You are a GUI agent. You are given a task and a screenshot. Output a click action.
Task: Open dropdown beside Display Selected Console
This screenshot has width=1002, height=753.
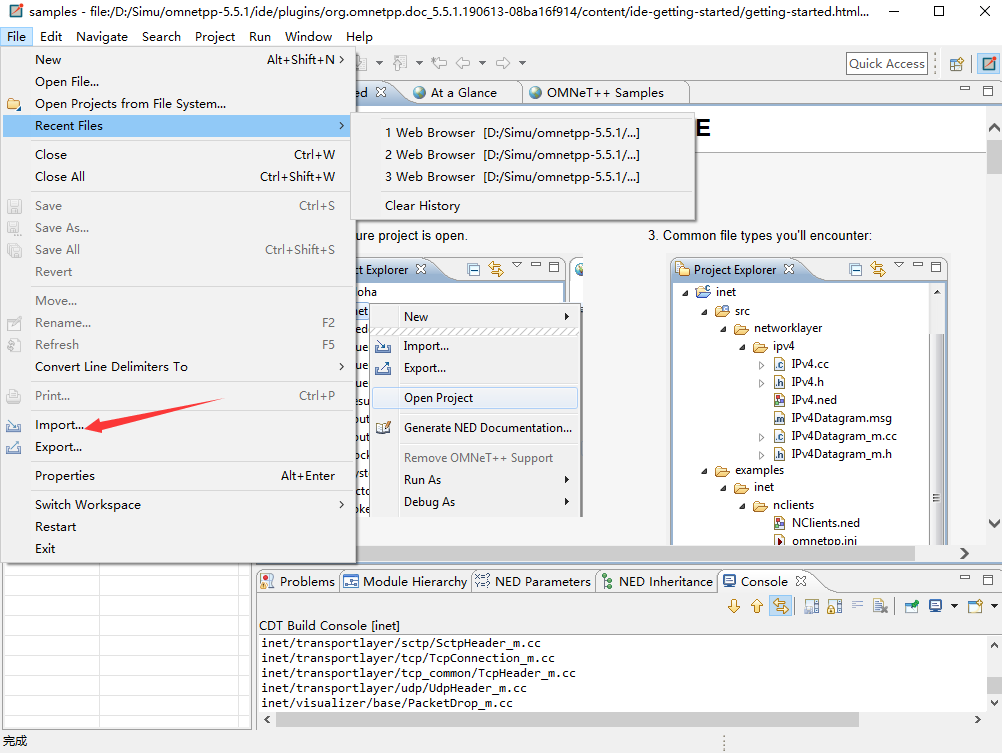click(x=954, y=606)
